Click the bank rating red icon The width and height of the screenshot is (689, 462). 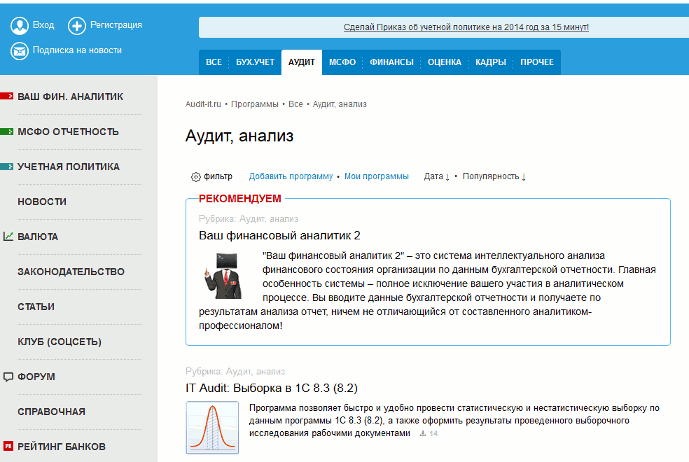(x=8, y=446)
